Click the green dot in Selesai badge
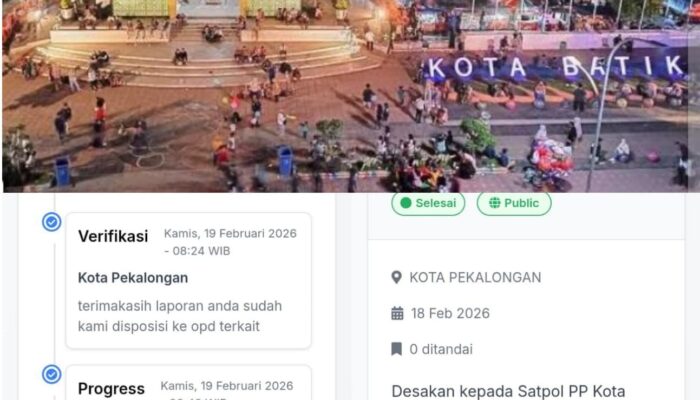Image resolution: width=700 pixels, height=400 pixels. (405, 203)
